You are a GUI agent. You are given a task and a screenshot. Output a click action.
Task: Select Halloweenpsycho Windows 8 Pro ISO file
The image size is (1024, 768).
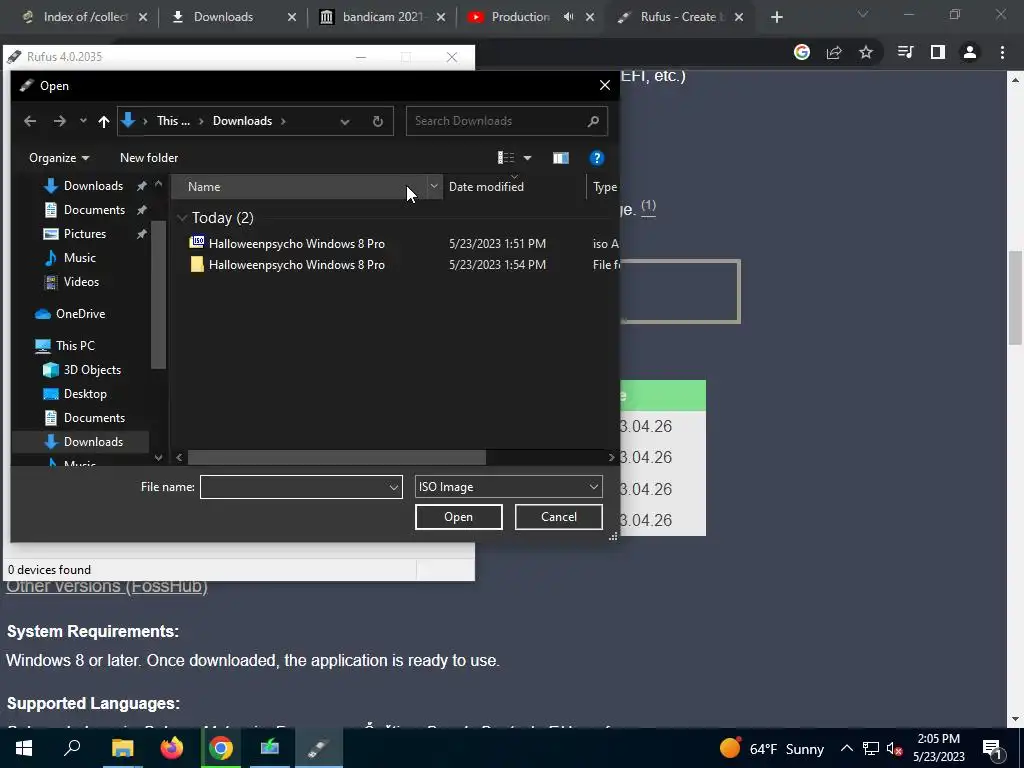(296, 244)
